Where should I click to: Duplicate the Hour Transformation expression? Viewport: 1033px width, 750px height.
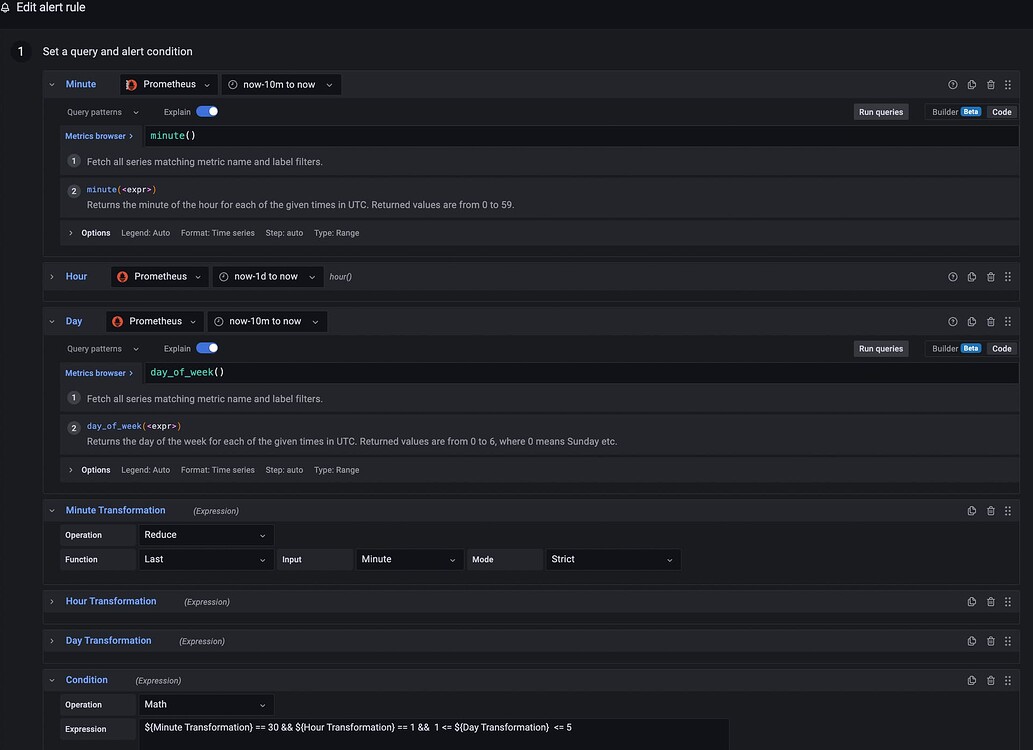(x=971, y=601)
